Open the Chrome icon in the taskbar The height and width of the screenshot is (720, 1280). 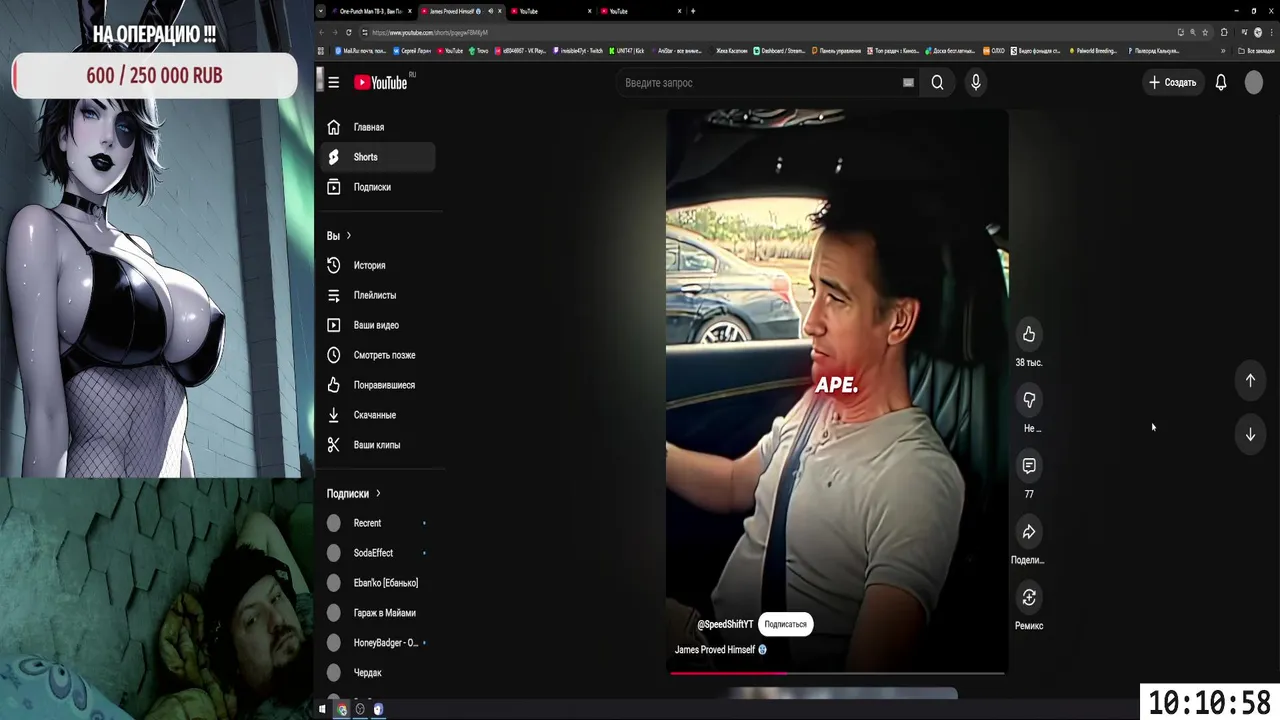pyautogui.click(x=342, y=709)
